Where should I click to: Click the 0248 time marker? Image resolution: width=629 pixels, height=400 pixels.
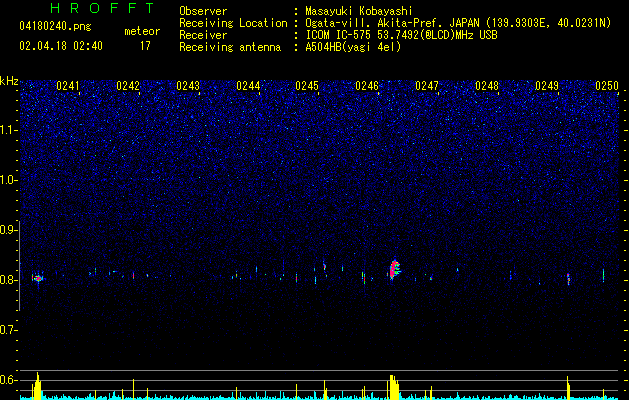pos(487,86)
